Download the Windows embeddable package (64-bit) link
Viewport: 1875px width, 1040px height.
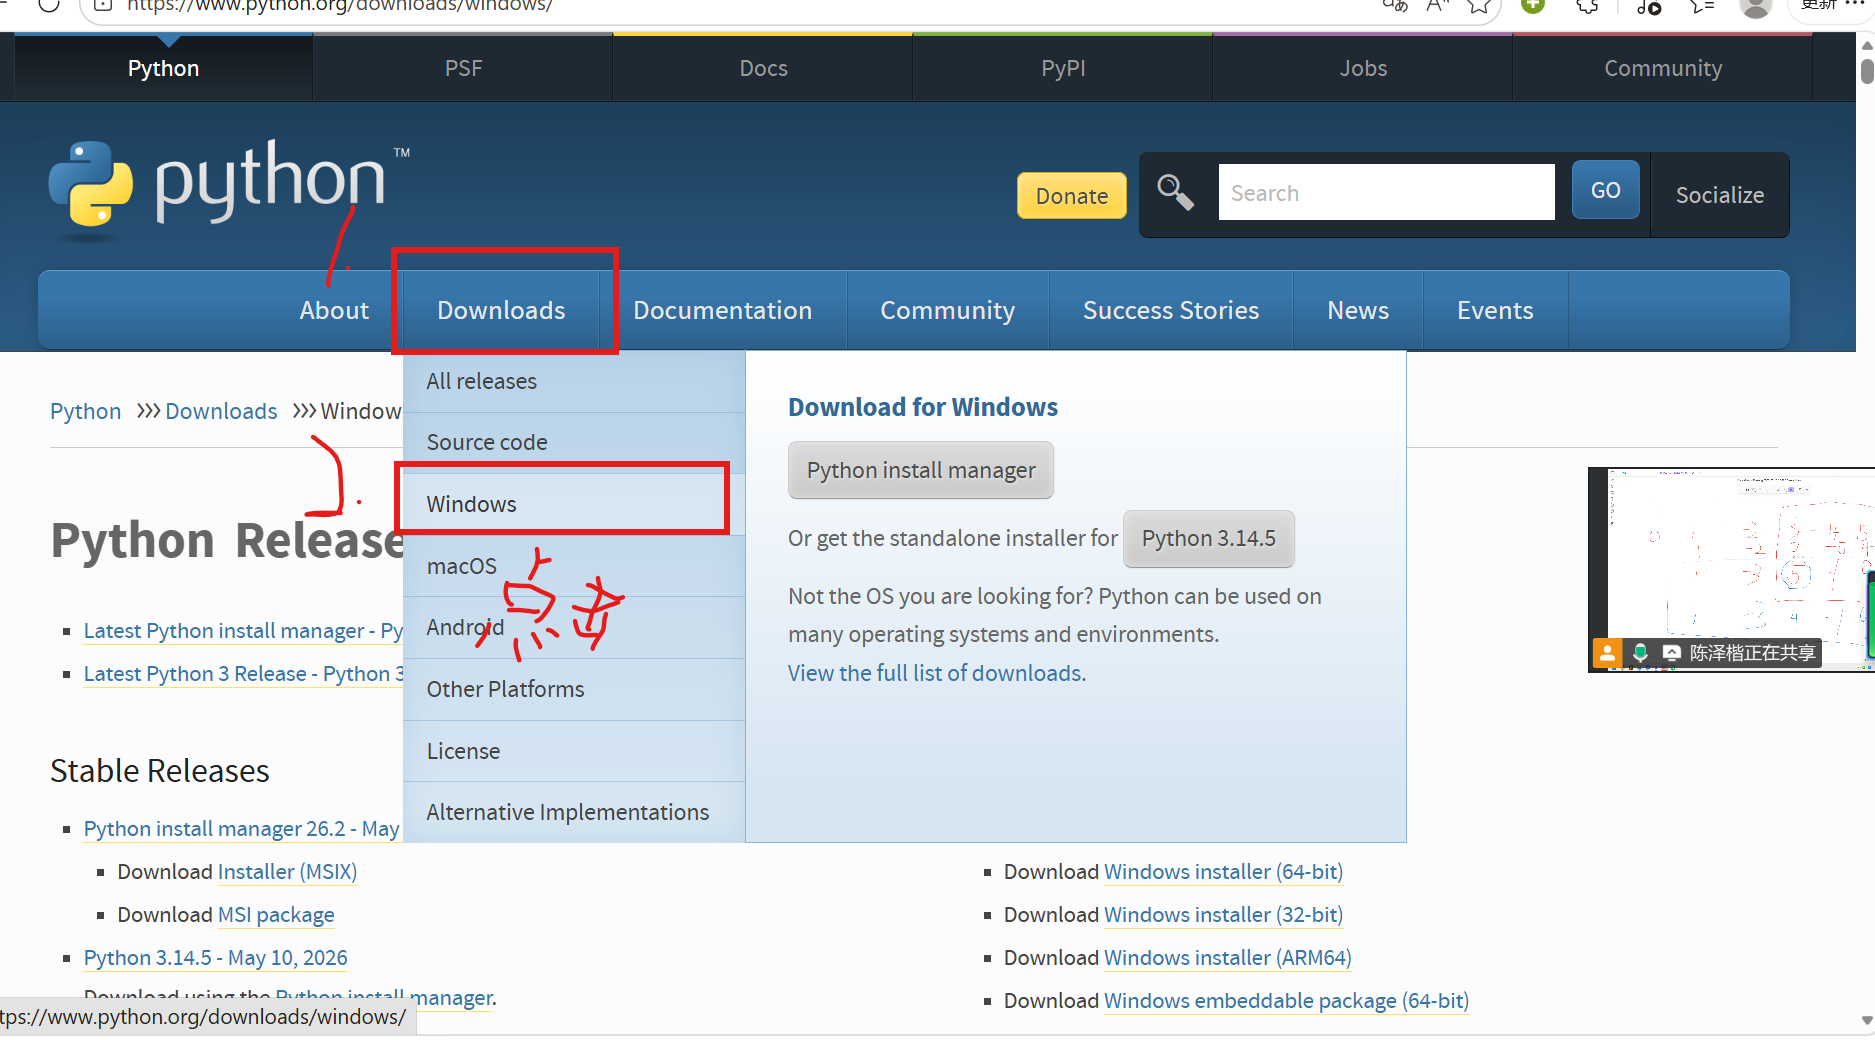point(1286,1001)
